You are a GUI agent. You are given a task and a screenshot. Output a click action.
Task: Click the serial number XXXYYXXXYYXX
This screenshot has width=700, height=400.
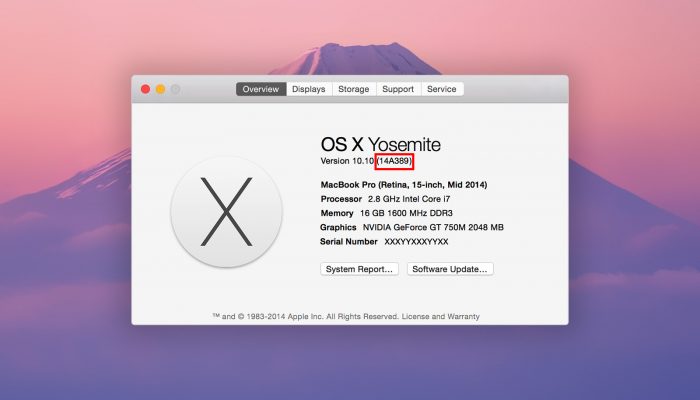[x=416, y=242]
